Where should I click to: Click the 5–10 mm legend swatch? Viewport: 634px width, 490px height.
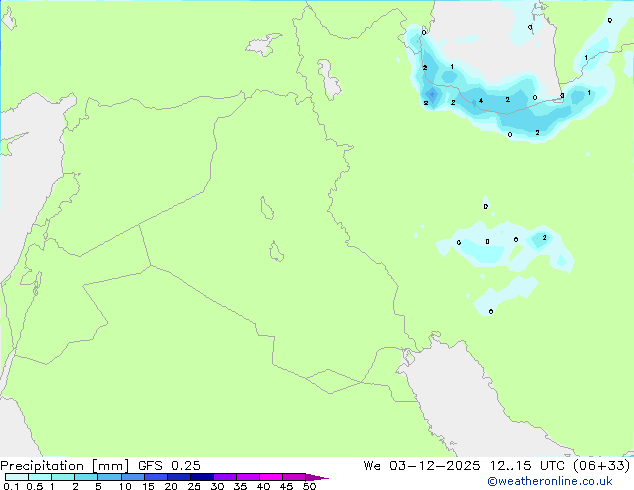click(x=109, y=477)
